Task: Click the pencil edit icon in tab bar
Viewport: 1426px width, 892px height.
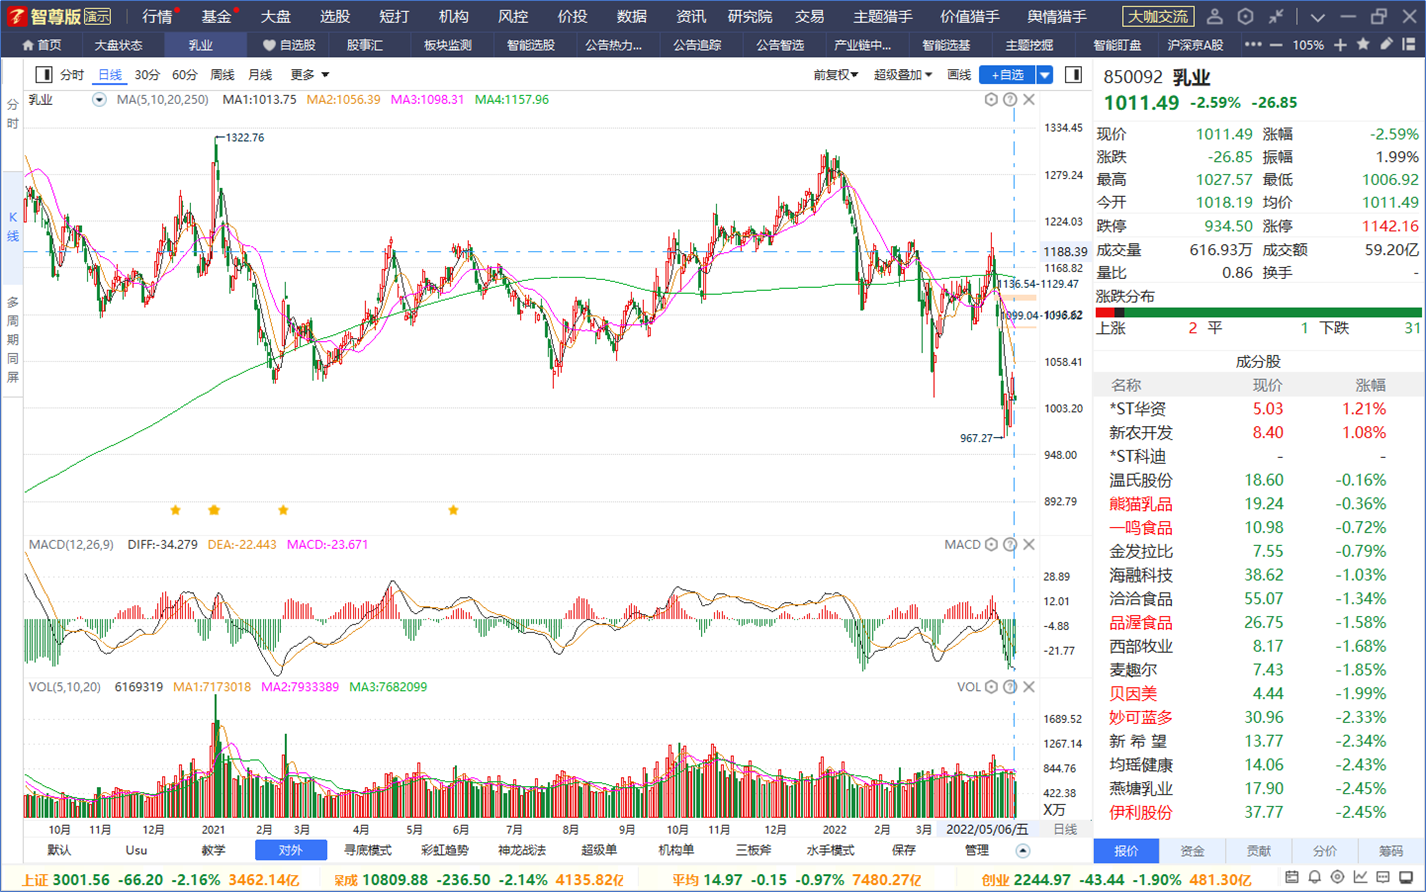Action: pyautogui.click(x=1386, y=44)
